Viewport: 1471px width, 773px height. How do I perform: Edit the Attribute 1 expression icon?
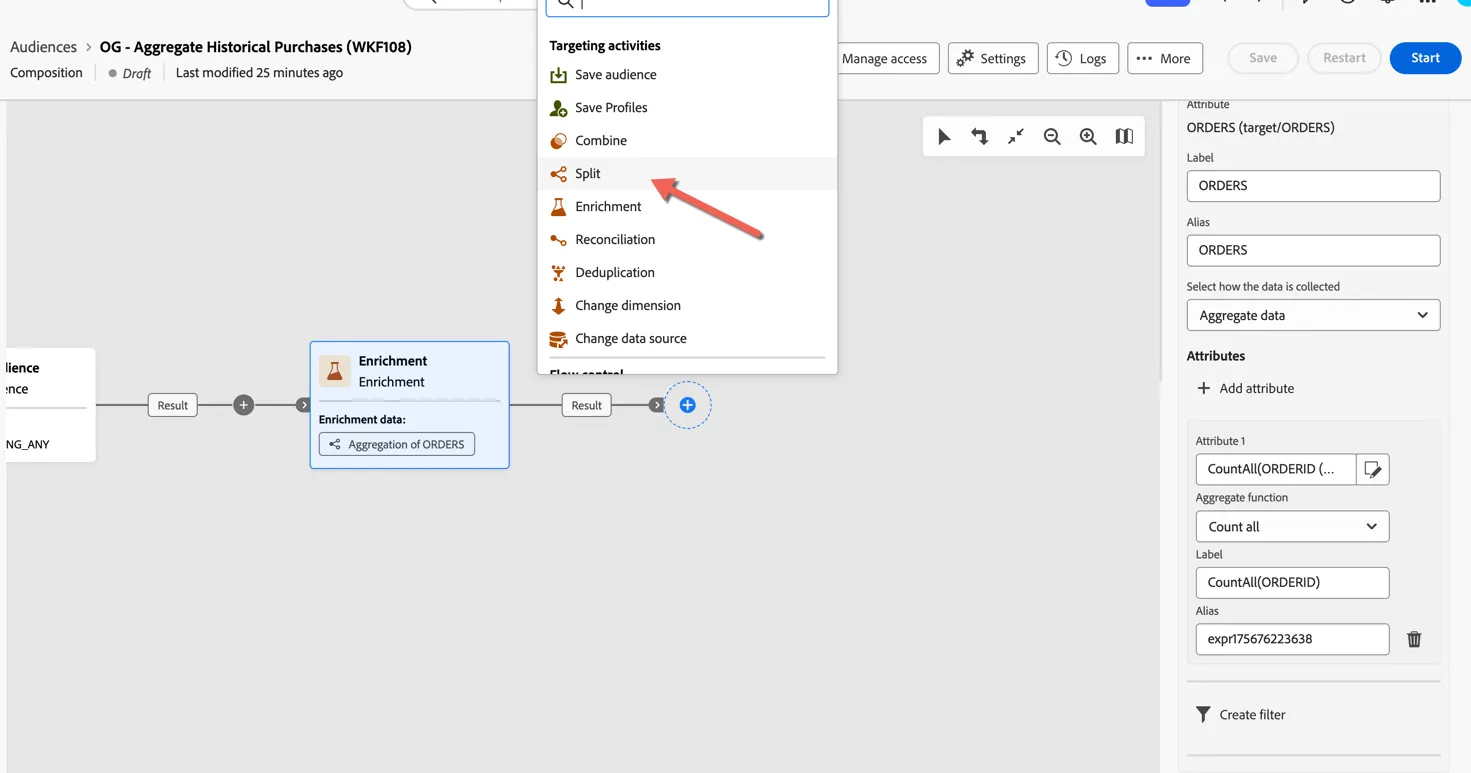pyautogui.click(x=1373, y=469)
